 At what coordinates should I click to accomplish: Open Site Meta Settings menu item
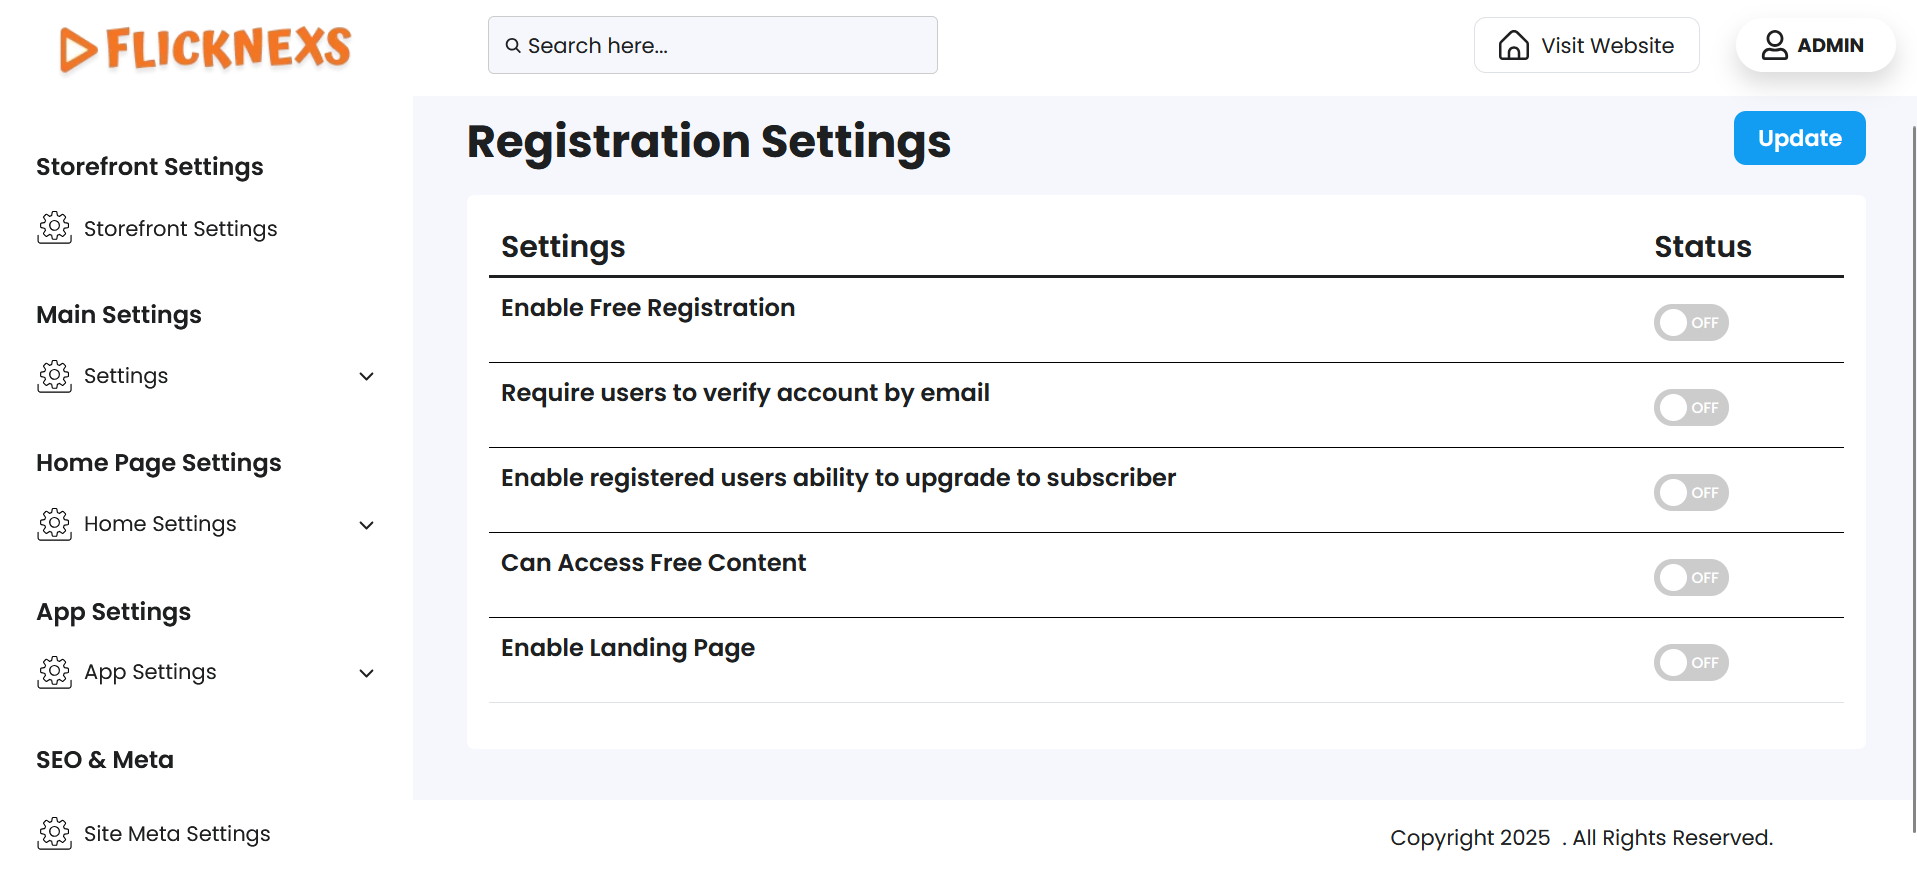(x=177, y=834)
